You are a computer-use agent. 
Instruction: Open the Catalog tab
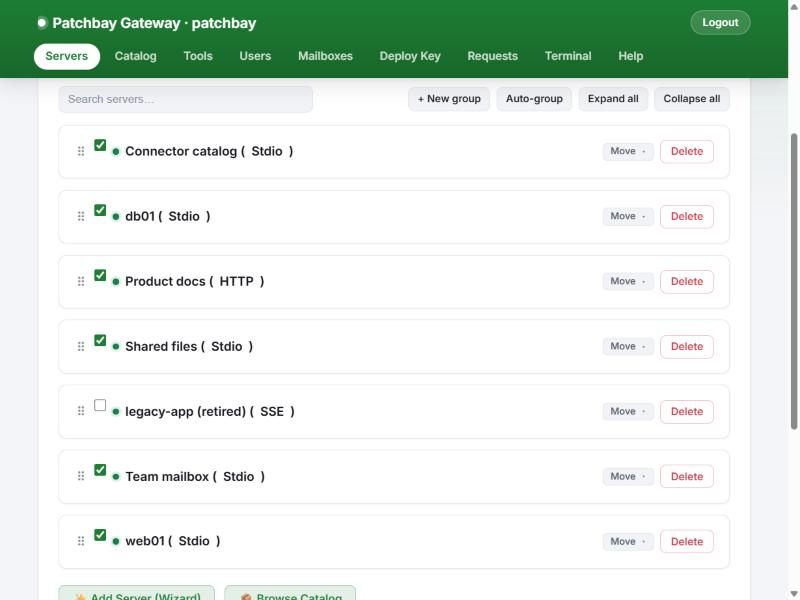click(135, 56)
